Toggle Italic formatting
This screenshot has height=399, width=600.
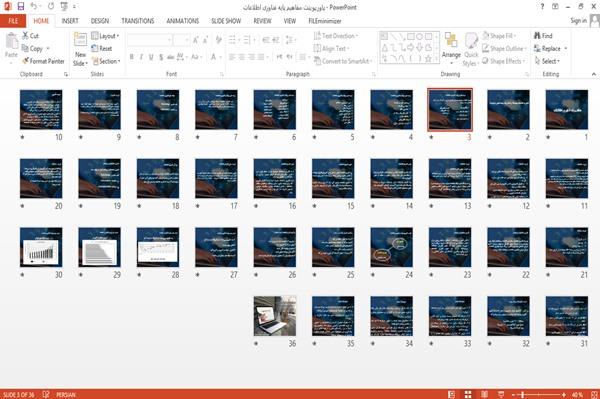pos(141,57)
